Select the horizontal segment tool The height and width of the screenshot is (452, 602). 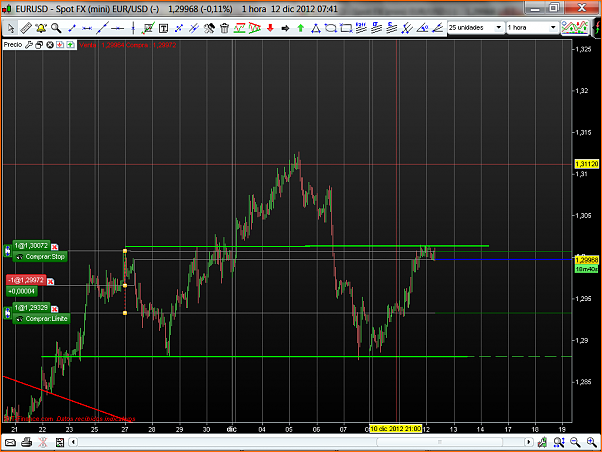point(87,28)
